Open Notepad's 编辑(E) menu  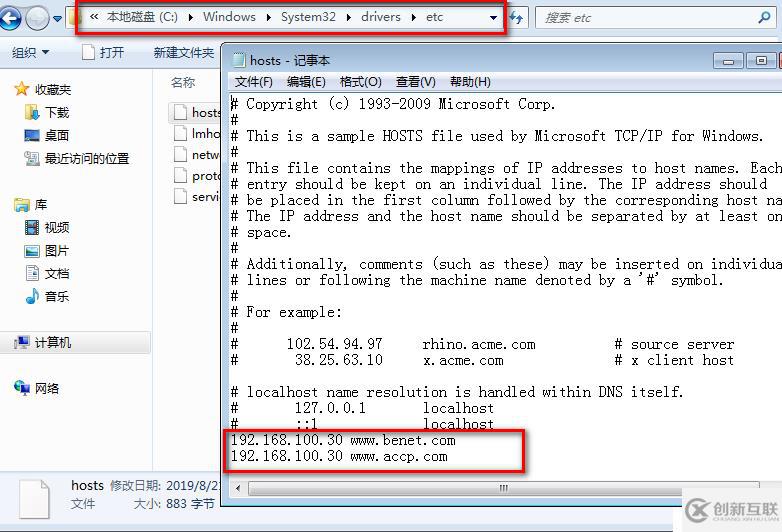pos(306,82)
